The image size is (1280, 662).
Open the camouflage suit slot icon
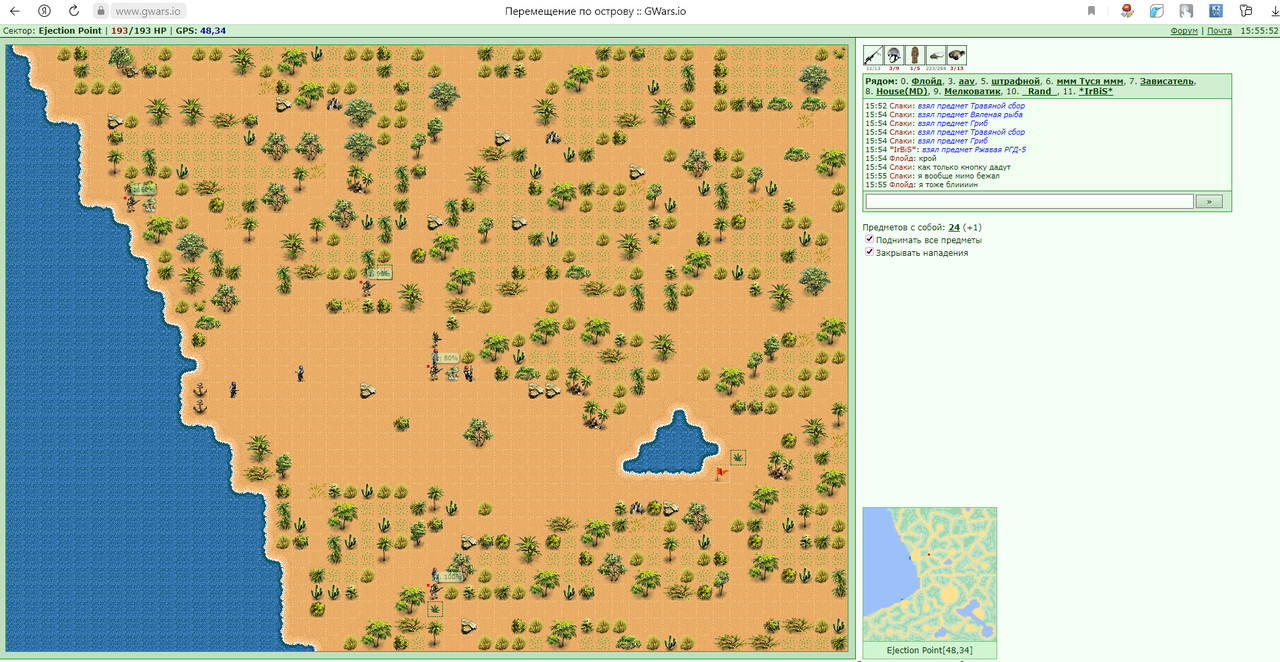tap(915, 55)
